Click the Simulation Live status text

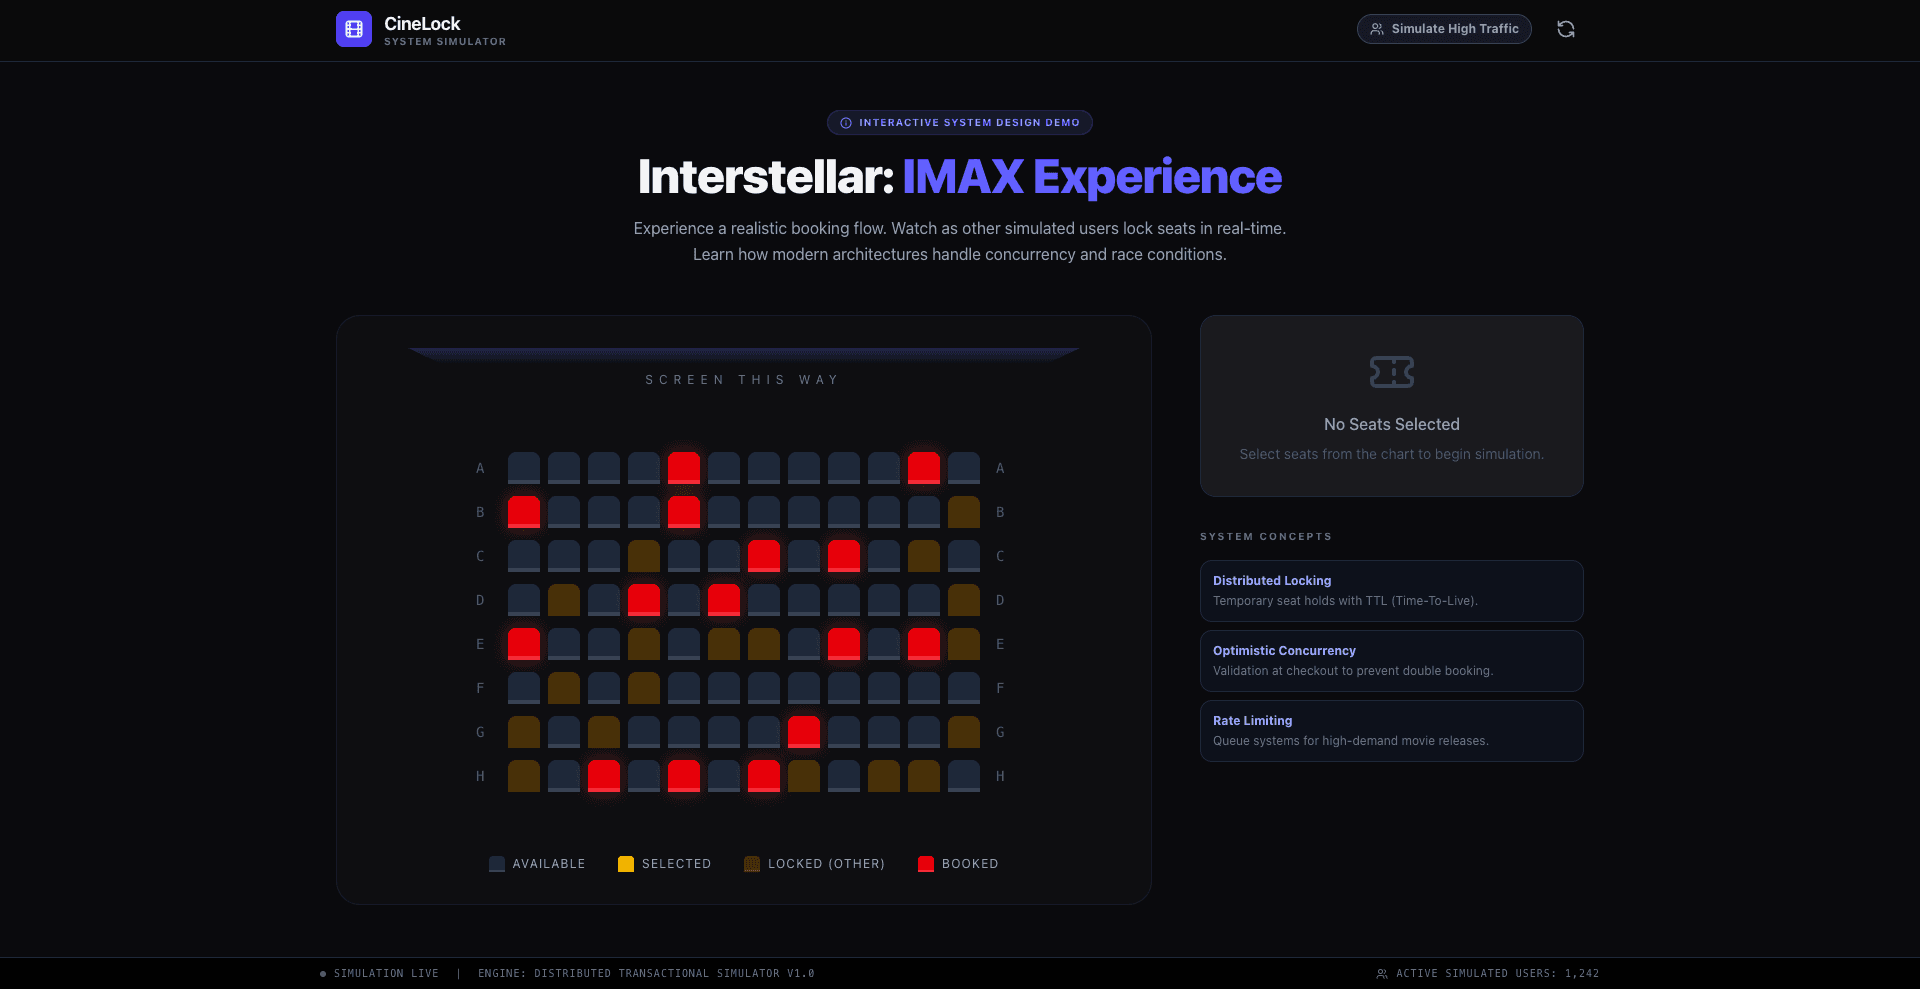386,974
